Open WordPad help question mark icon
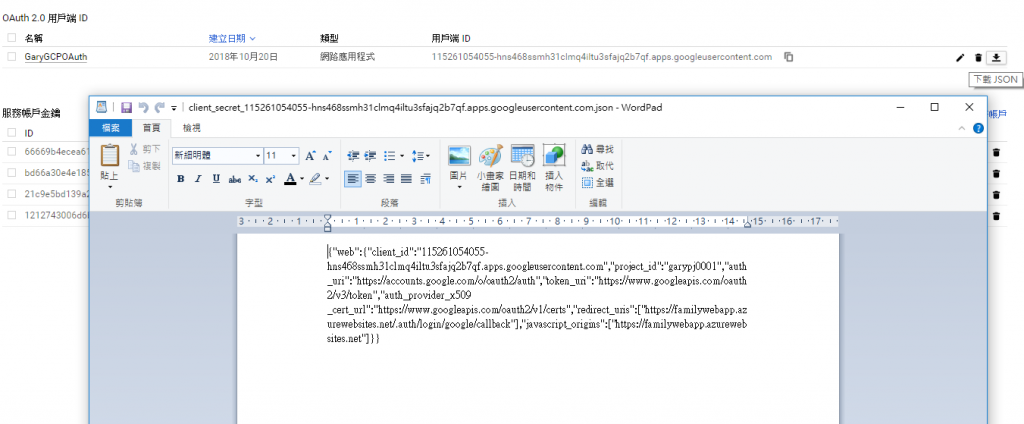This screenshot has width=1024, height=424. coord(978,128)
